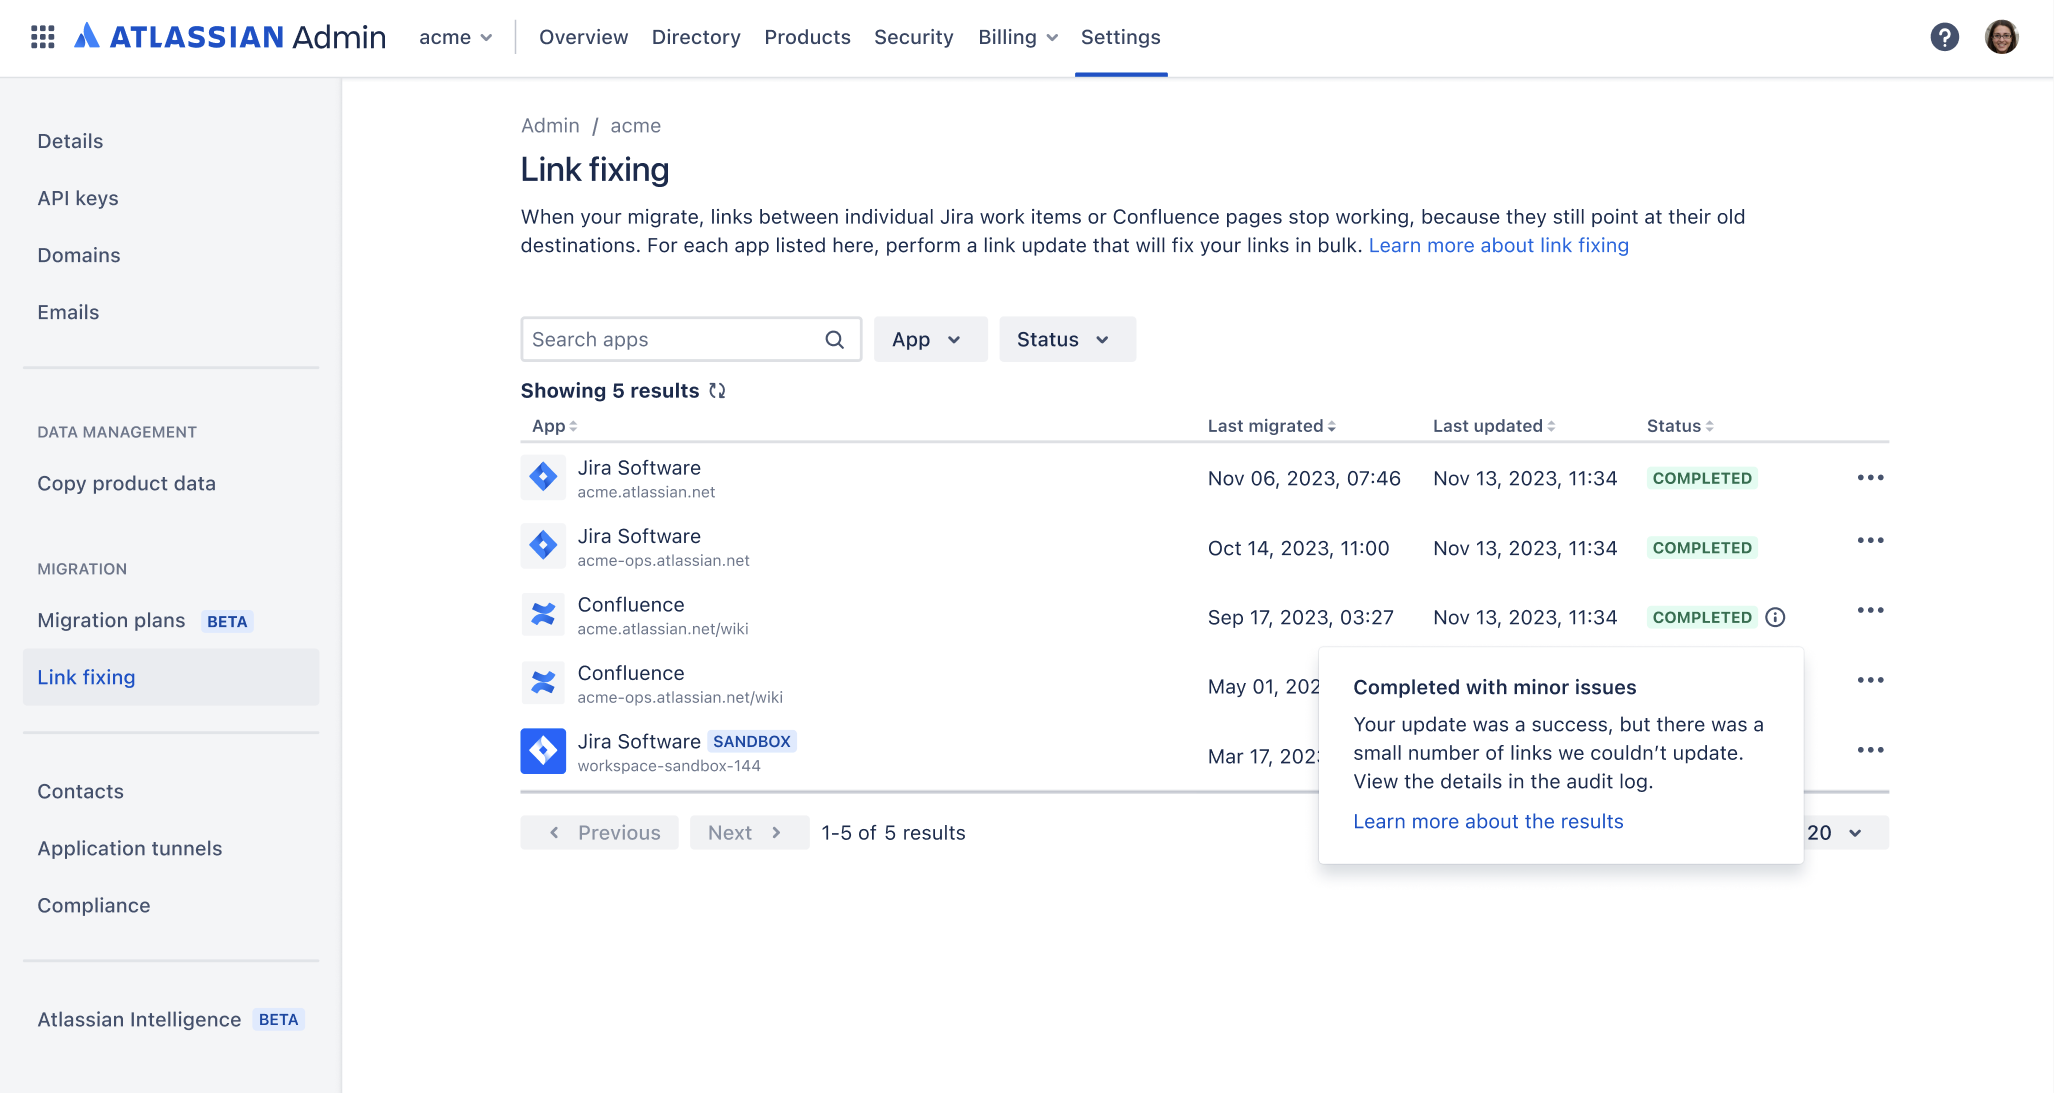The image size is (2054, 1093).
Task: Go to the Security tab
Action: click(913, 37)
